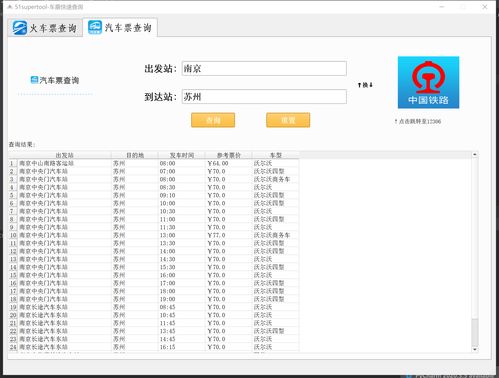
Task: Click the scroll down arrow of results list
Action: (x=475, y=349)
